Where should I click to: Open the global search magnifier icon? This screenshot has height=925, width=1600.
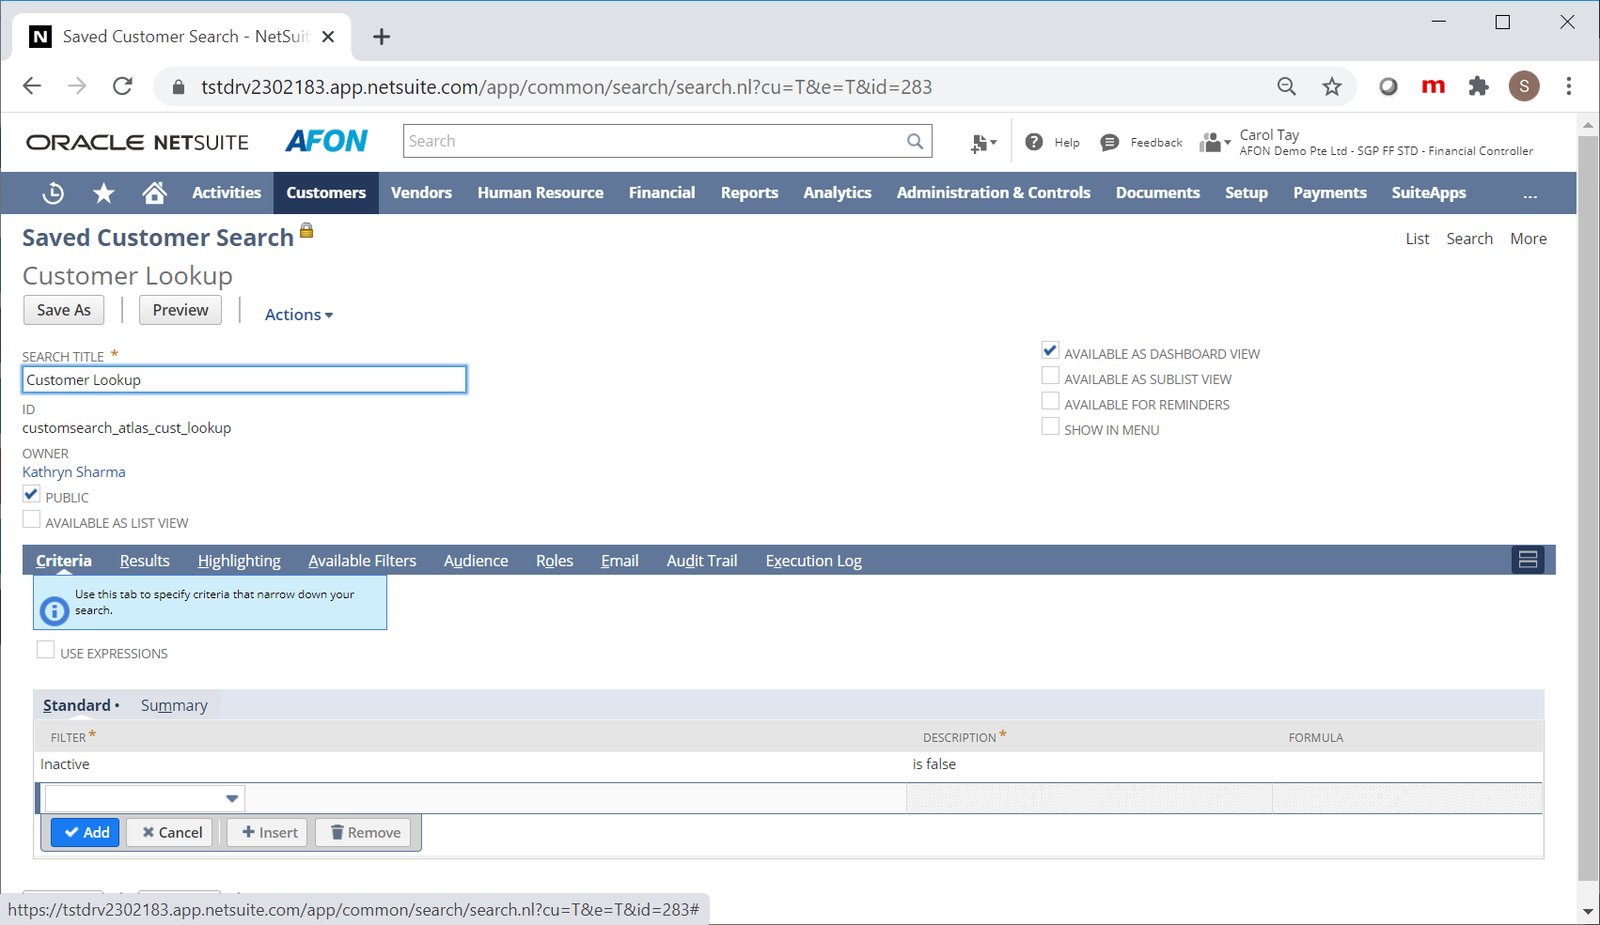coord(913,141)
